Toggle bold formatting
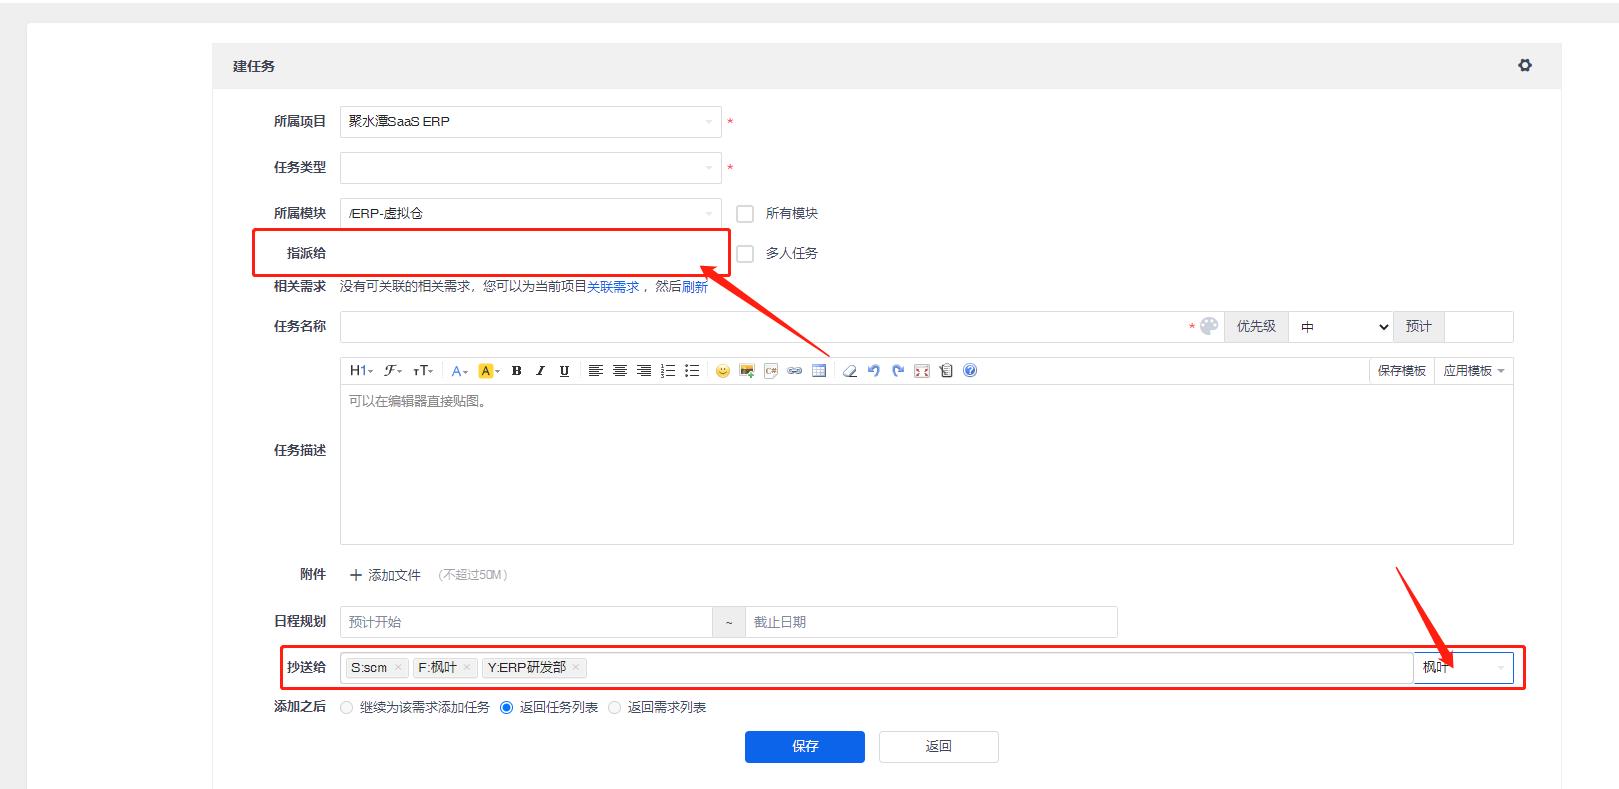1619x789 pixels. coord(517,371)
